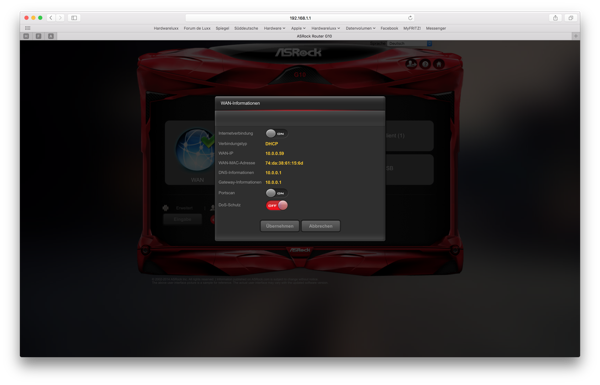Click the router's home icon at top right

439,64
